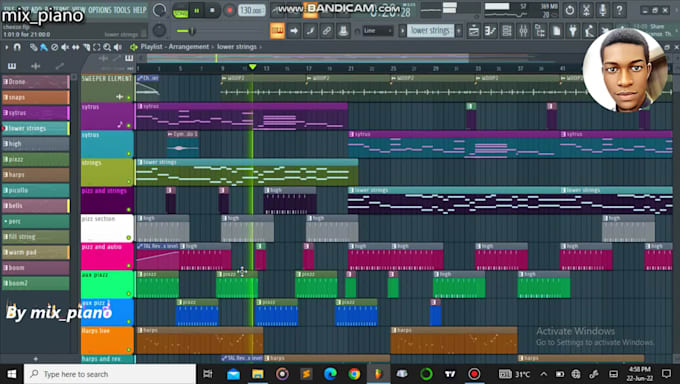Open the VIEW menu
The height and width of the screenshot is (384, 680).
78,10
